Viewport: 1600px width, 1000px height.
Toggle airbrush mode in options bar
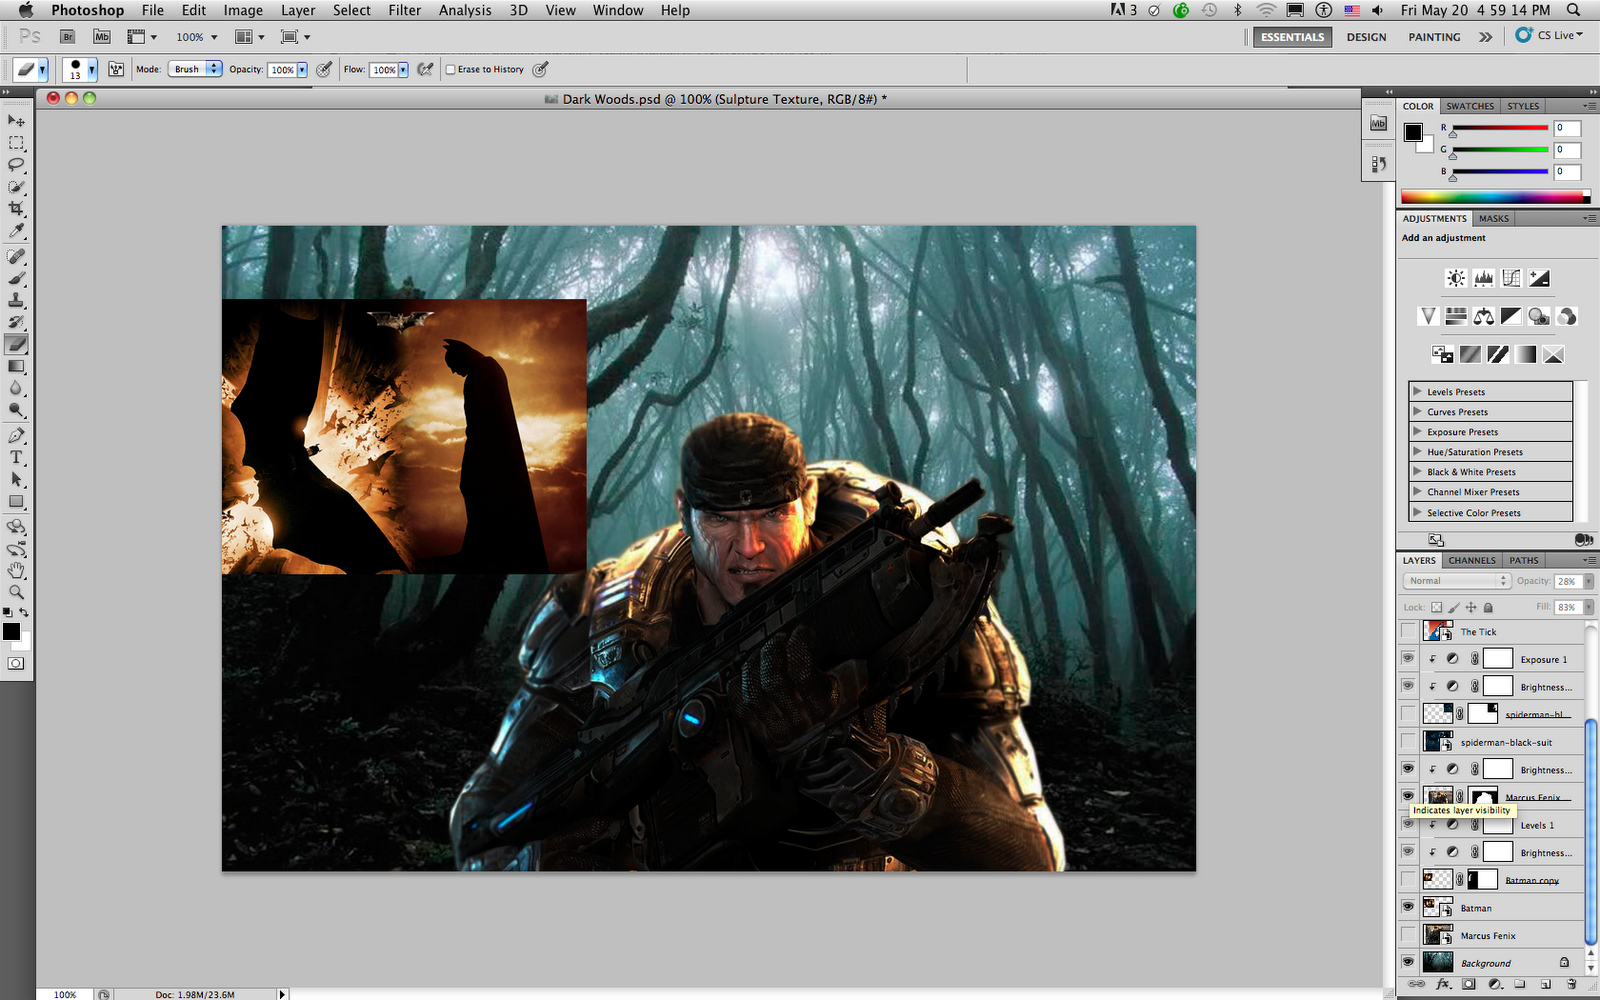pyautogui.click(x=425, y=69)
